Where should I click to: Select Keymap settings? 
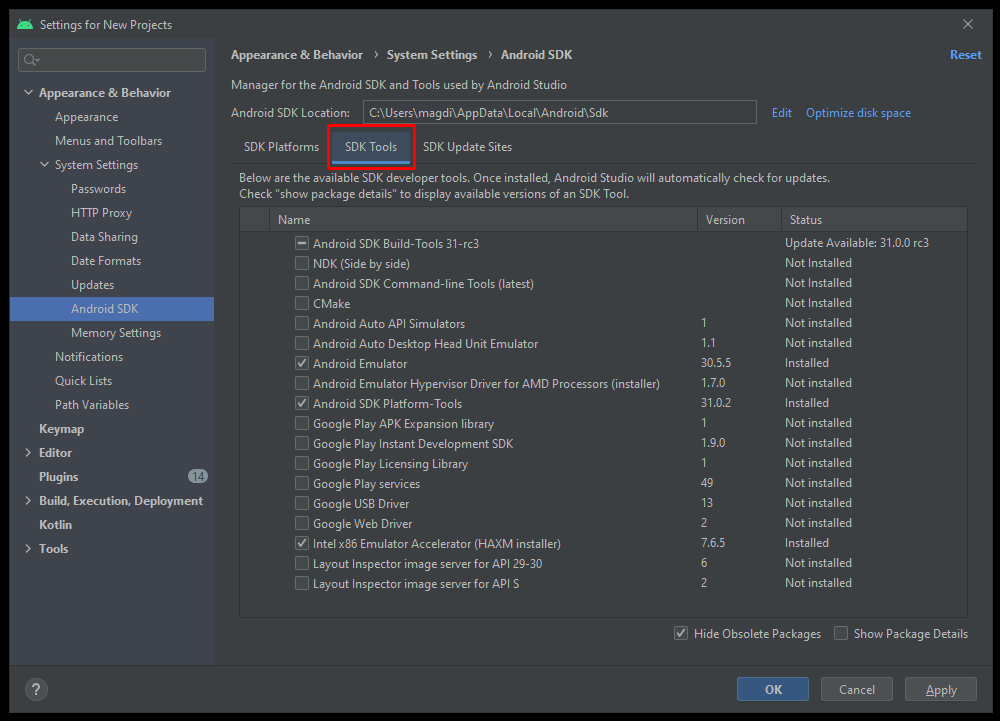point(61,429)
